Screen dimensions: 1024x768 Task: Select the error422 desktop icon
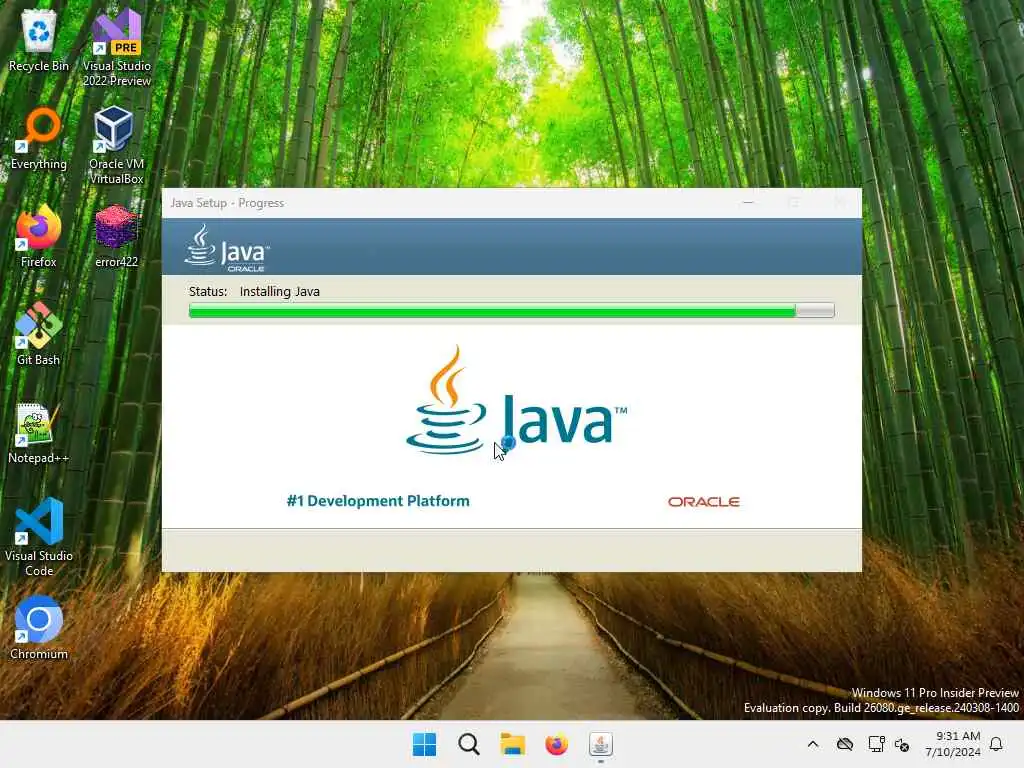pyautogui.click(x=116, y=236)
